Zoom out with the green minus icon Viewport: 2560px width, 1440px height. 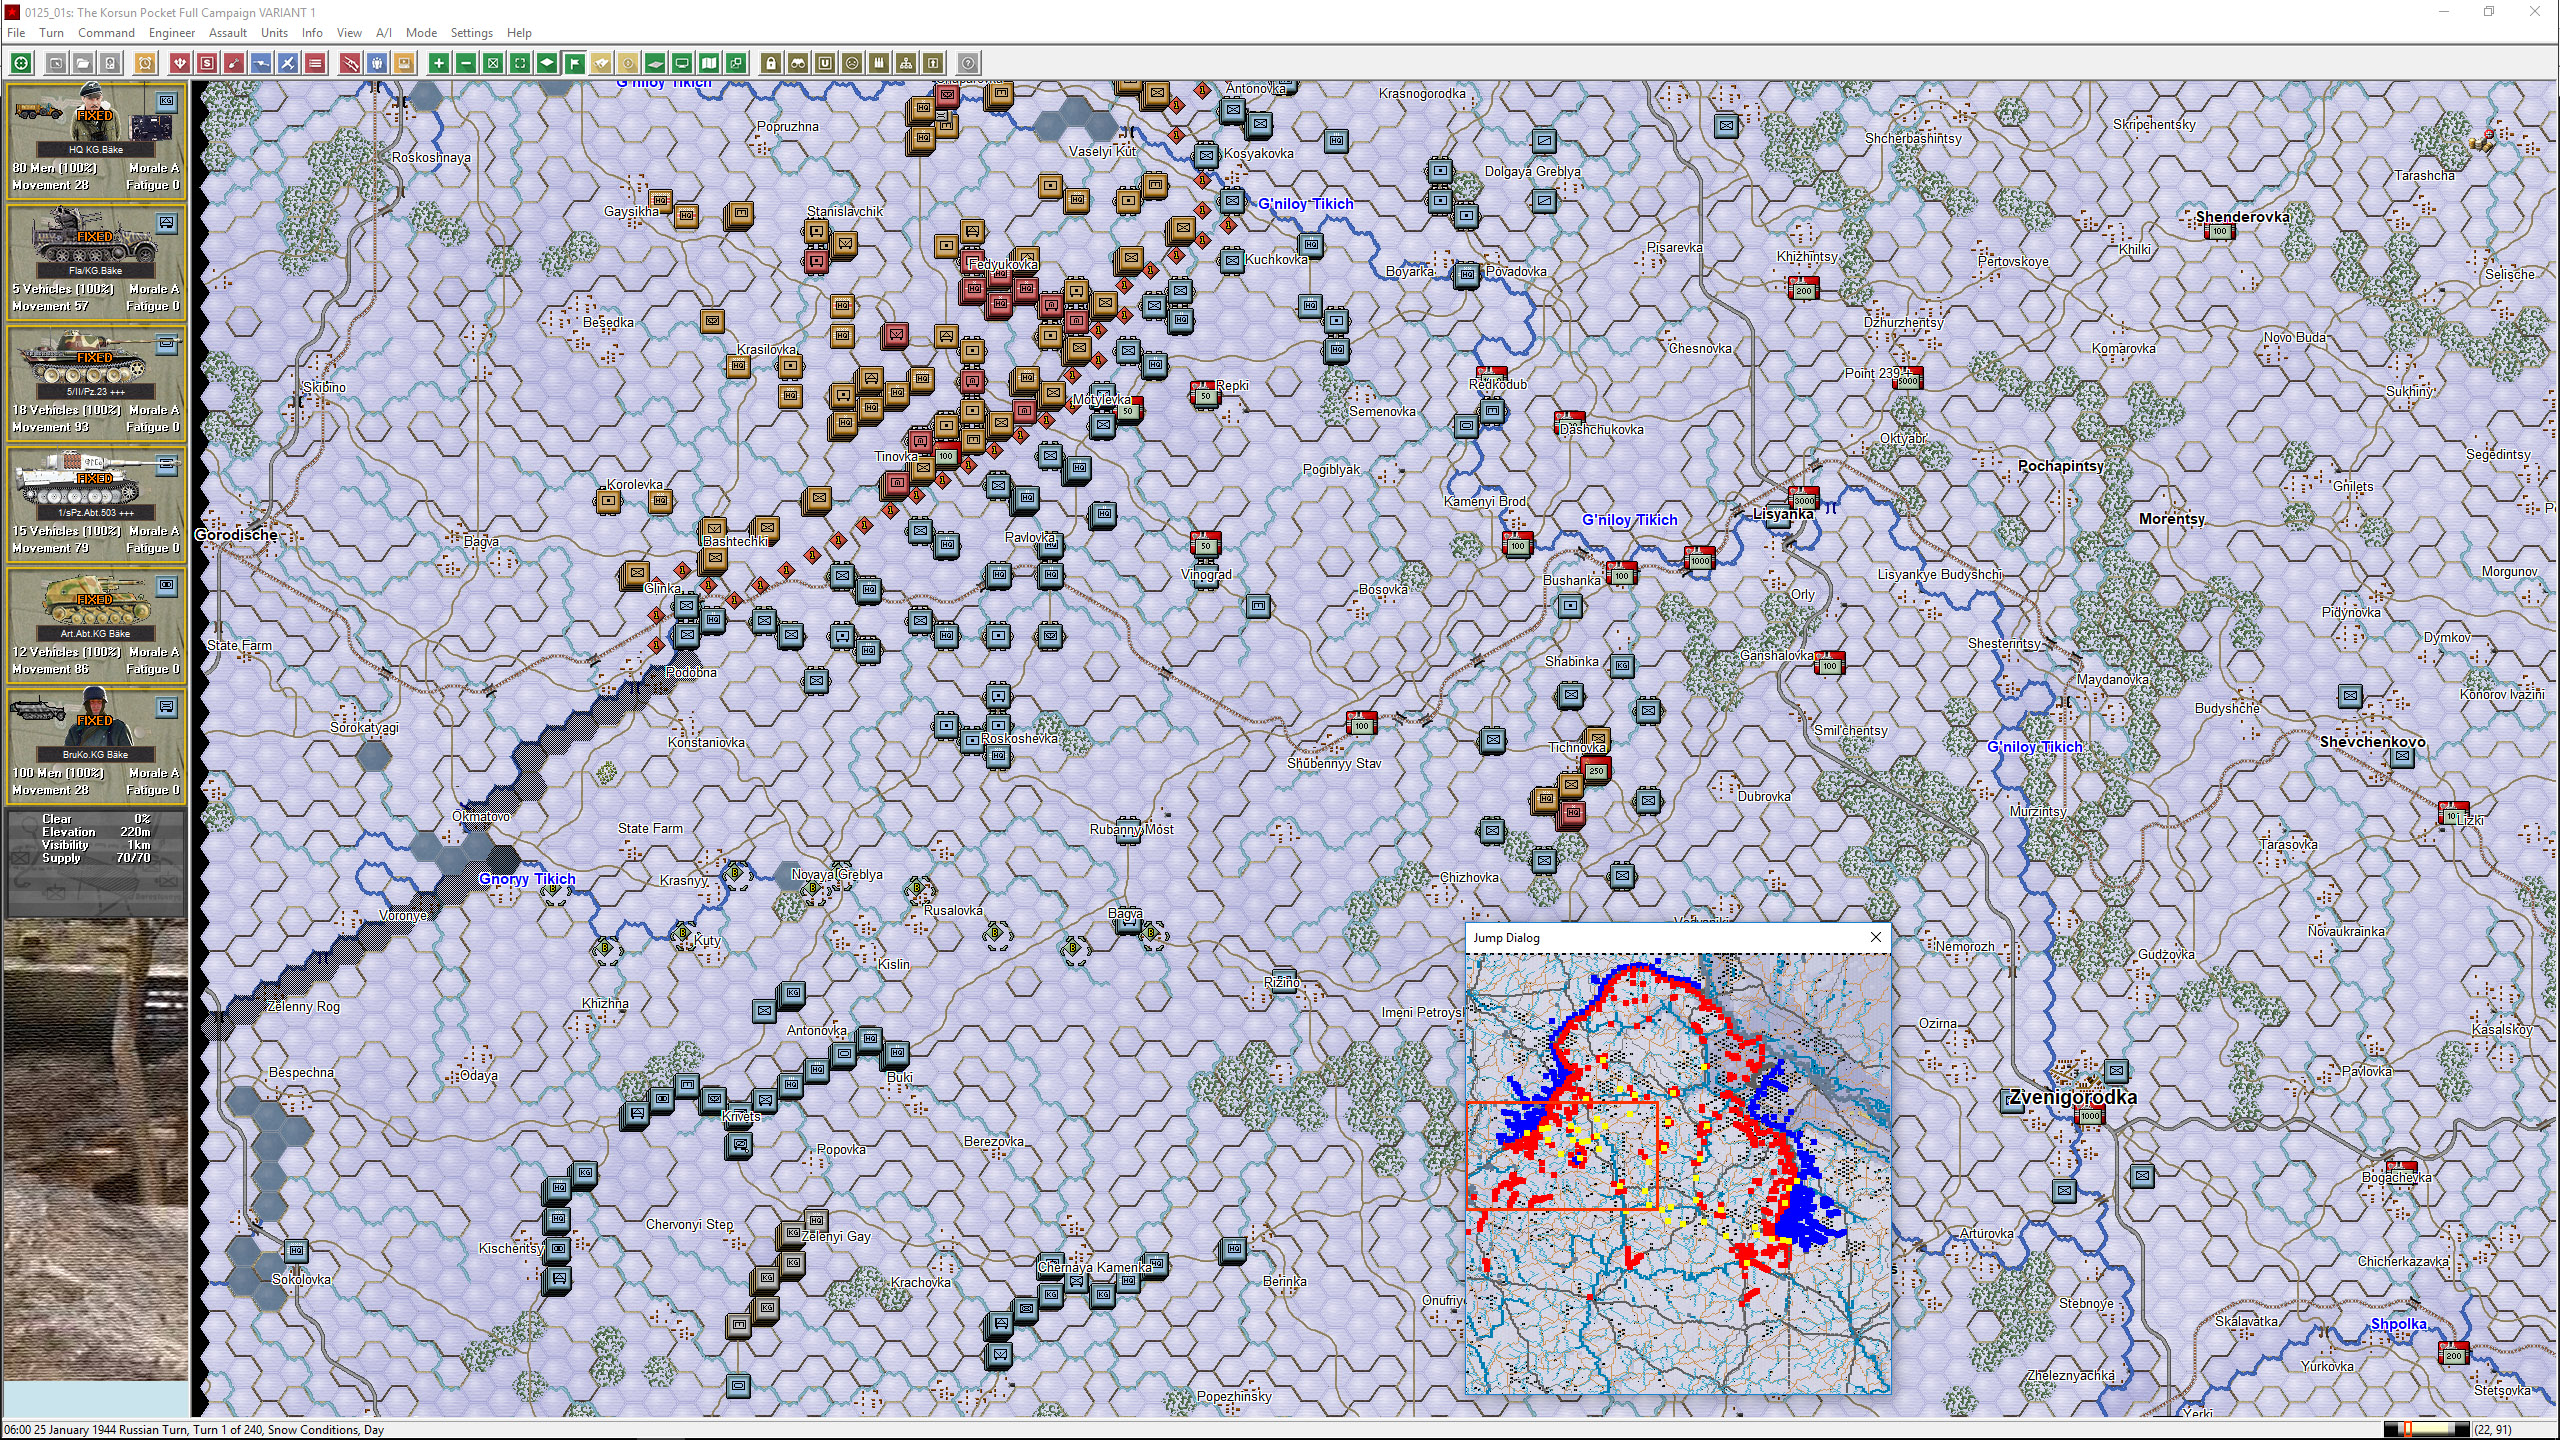point(466,63)
